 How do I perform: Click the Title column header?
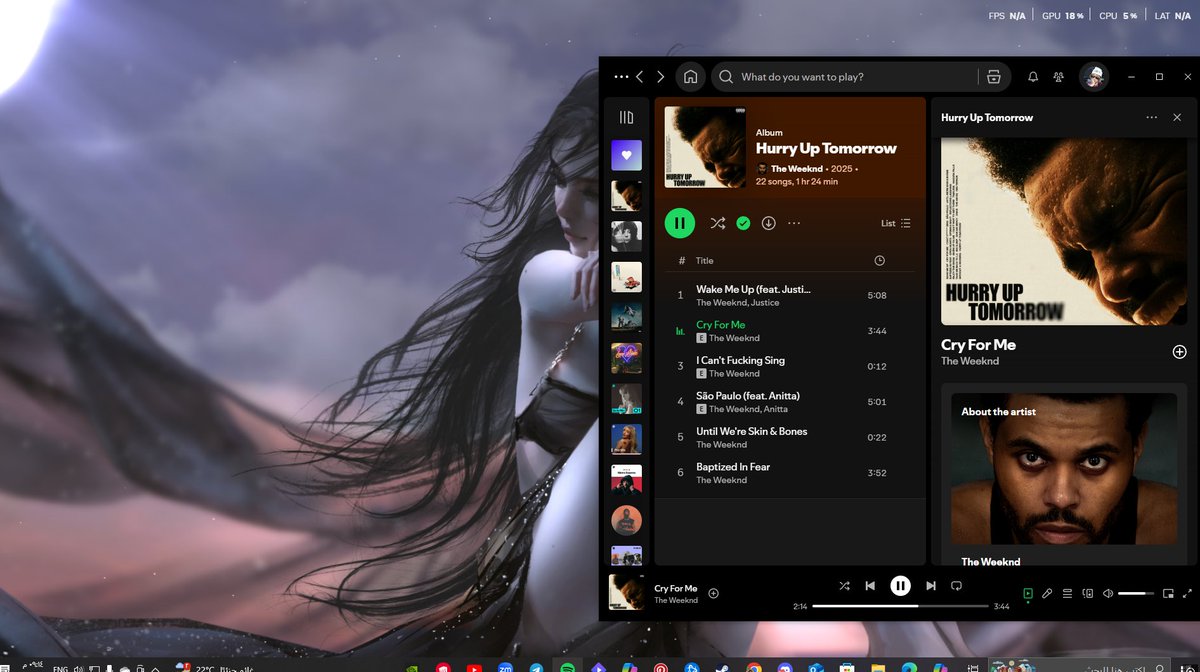pos(705,260)
